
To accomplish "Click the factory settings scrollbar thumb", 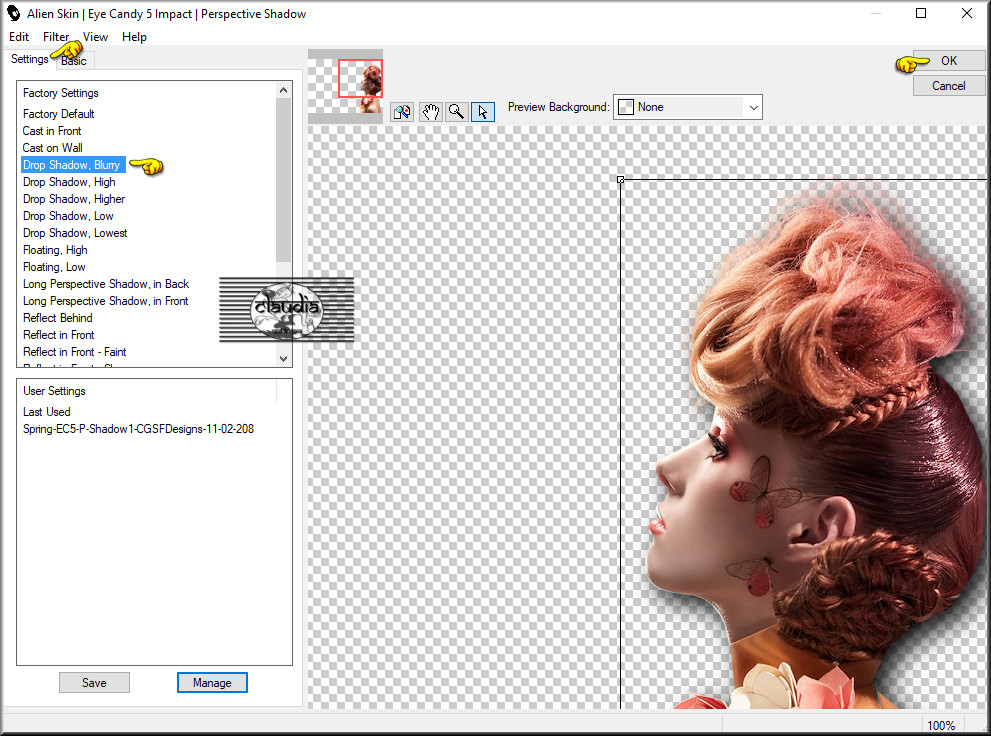I will click(x=284, y=180).
